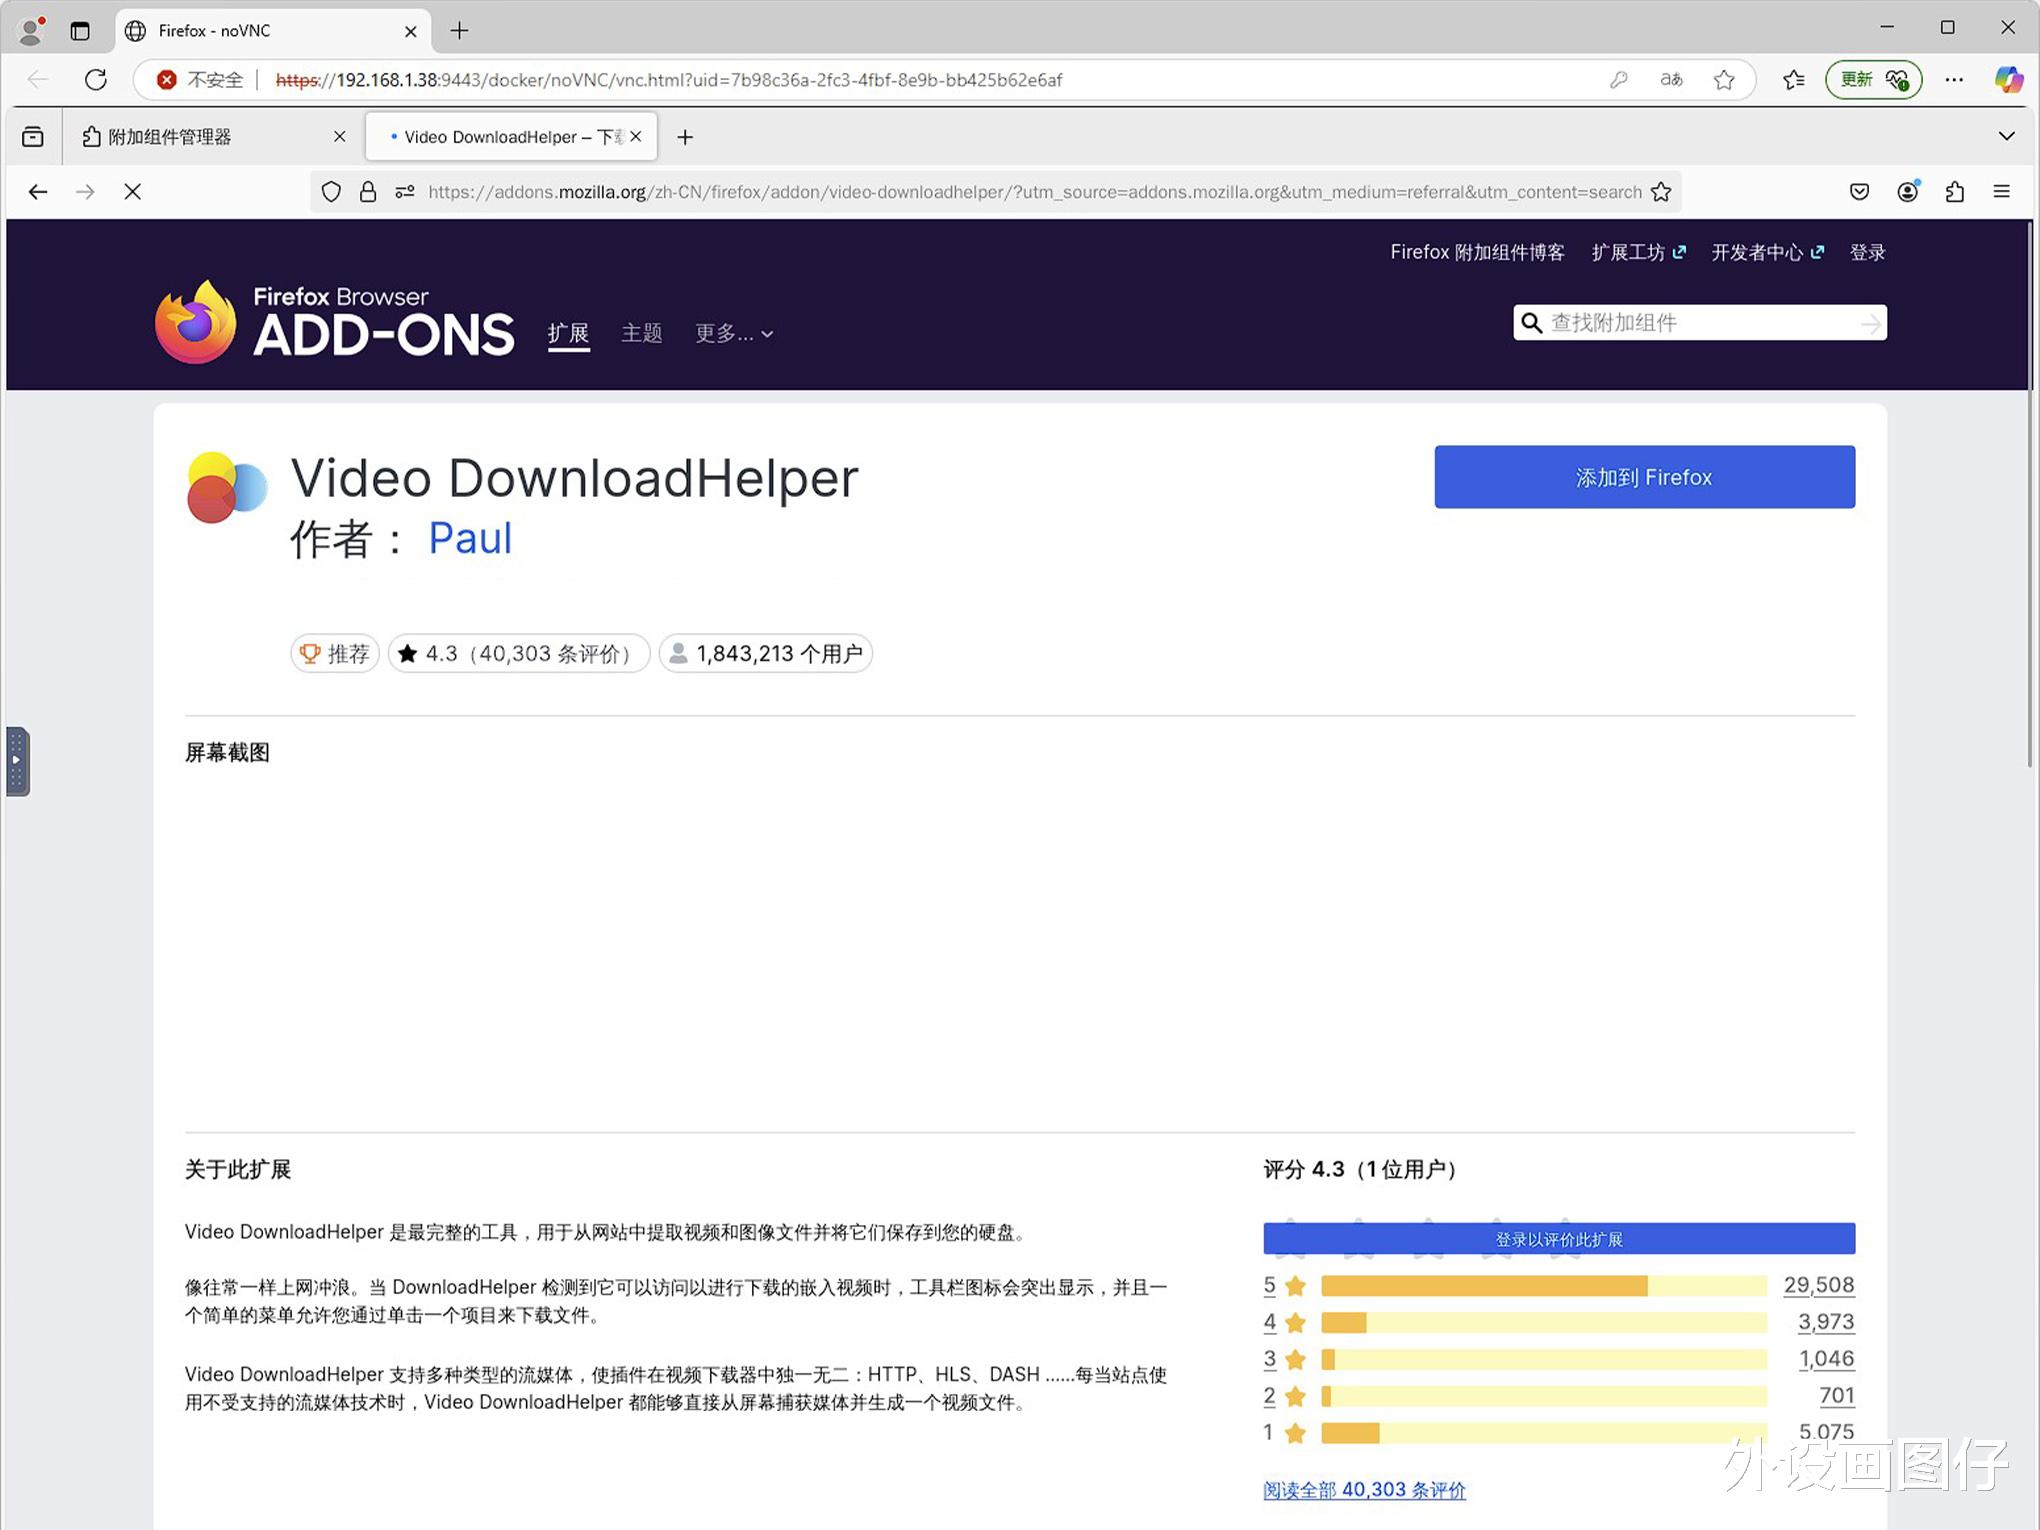Open Firefox hamburger application menu
Screen dimensions: 2040x1530
click(2001, 192)
